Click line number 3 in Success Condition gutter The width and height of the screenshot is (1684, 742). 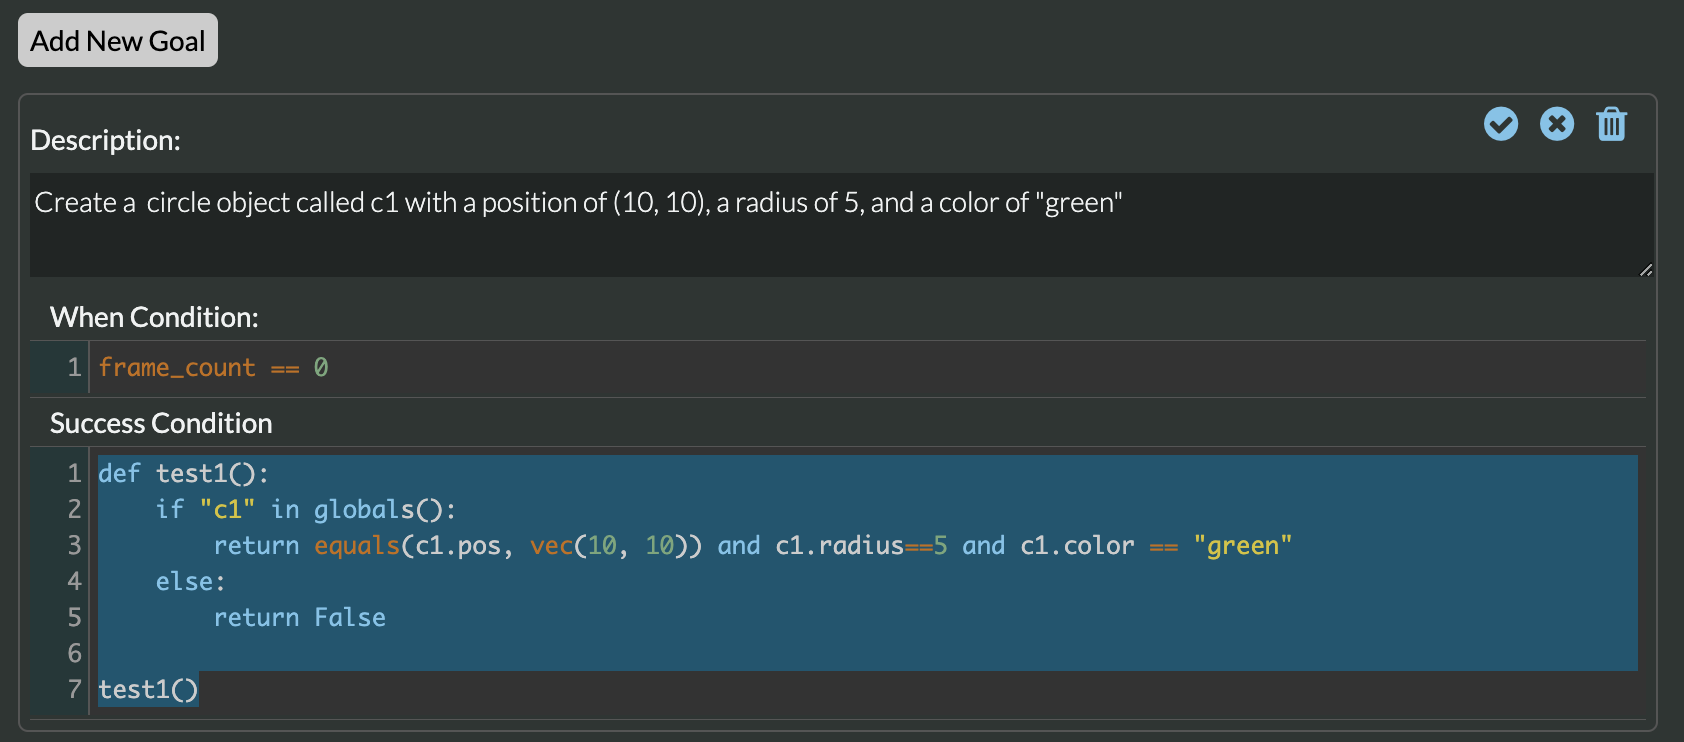(x=74, y=546)
